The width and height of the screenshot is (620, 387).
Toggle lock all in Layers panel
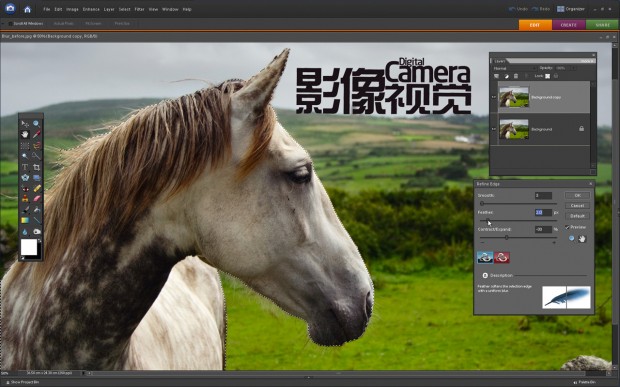(556, 76)
